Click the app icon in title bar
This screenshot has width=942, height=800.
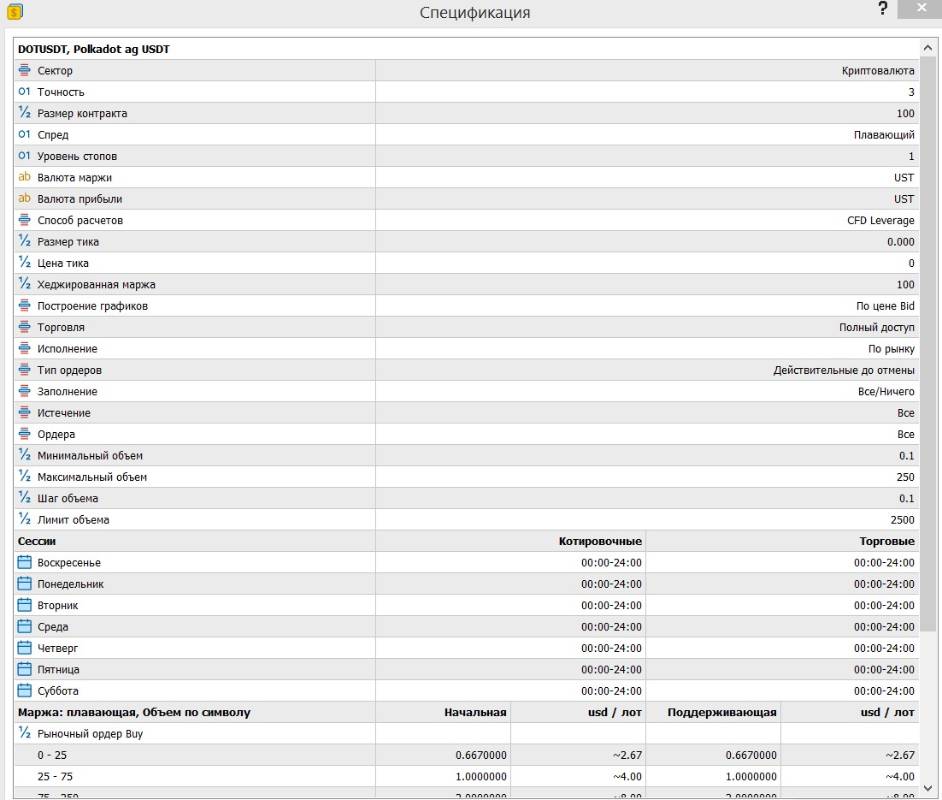tap(14, 12)
